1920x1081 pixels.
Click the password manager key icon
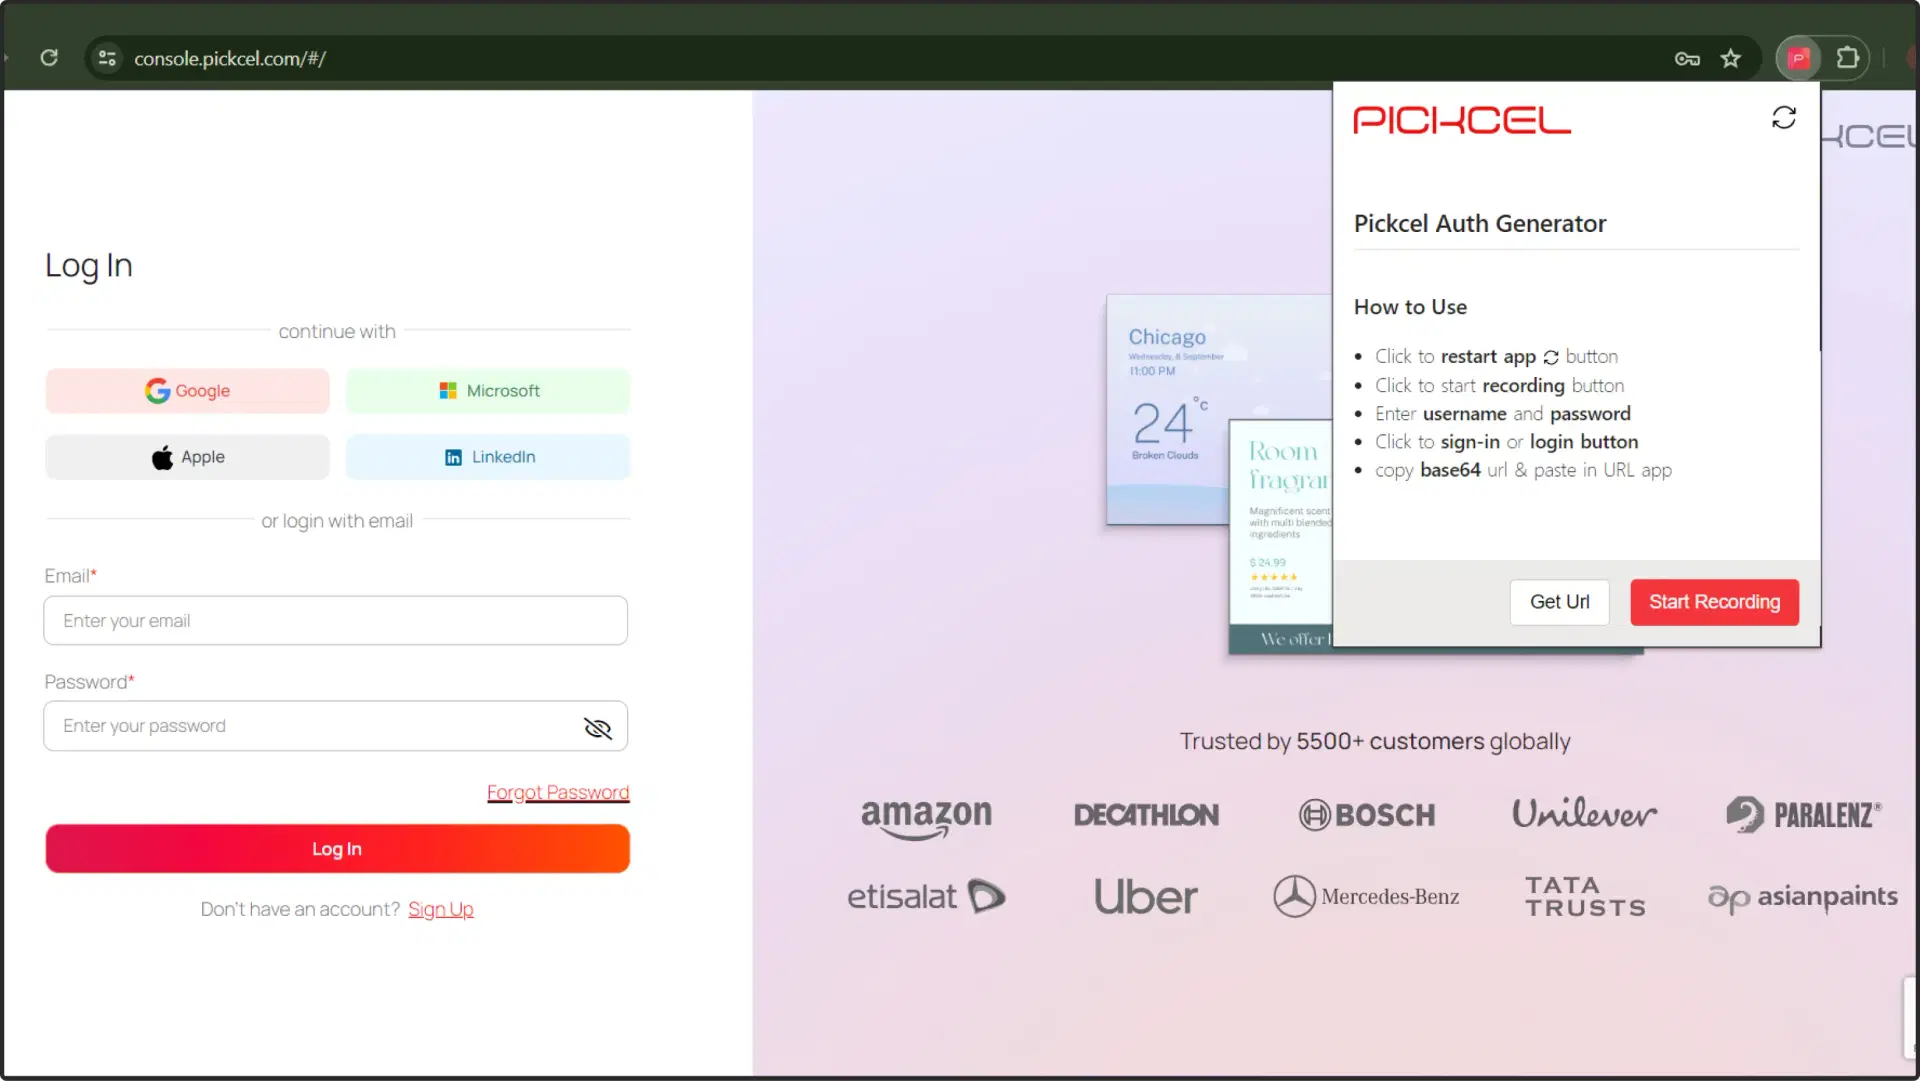[x=1687, y=58]
